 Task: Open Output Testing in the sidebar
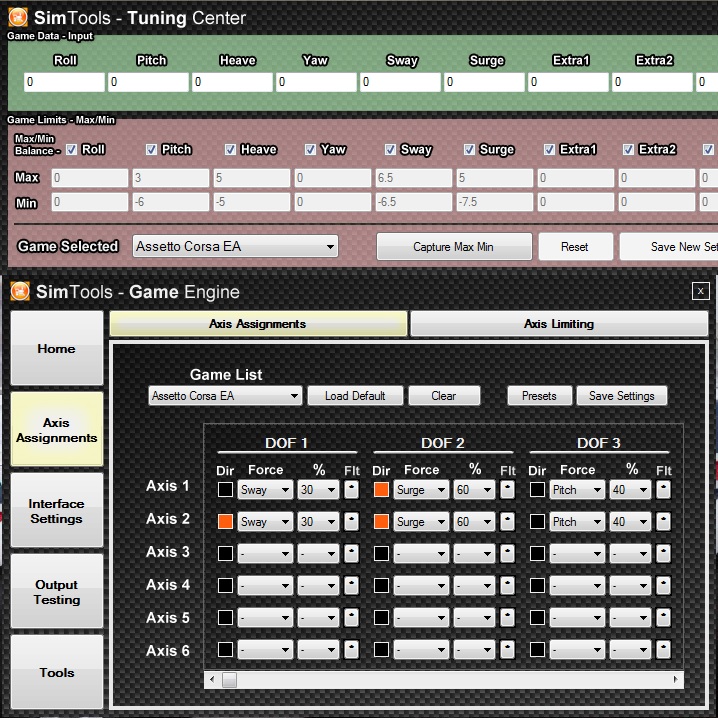tap(57, 592)
